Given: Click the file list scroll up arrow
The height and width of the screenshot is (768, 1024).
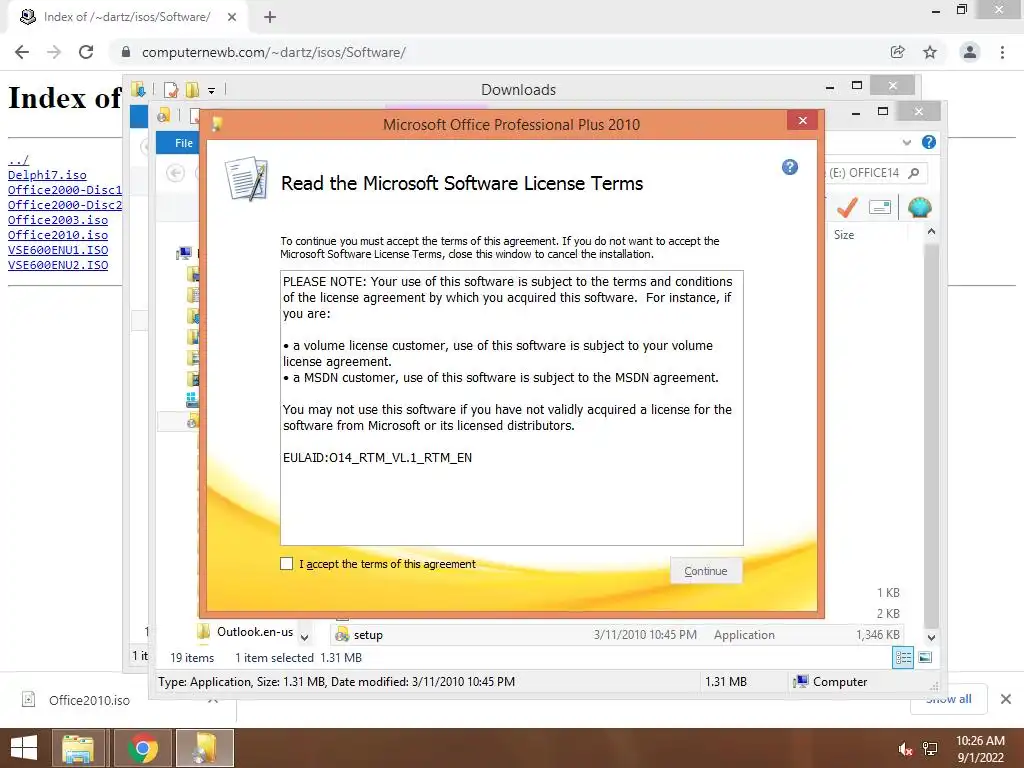Looking at the screenshot, I should 931,232.
